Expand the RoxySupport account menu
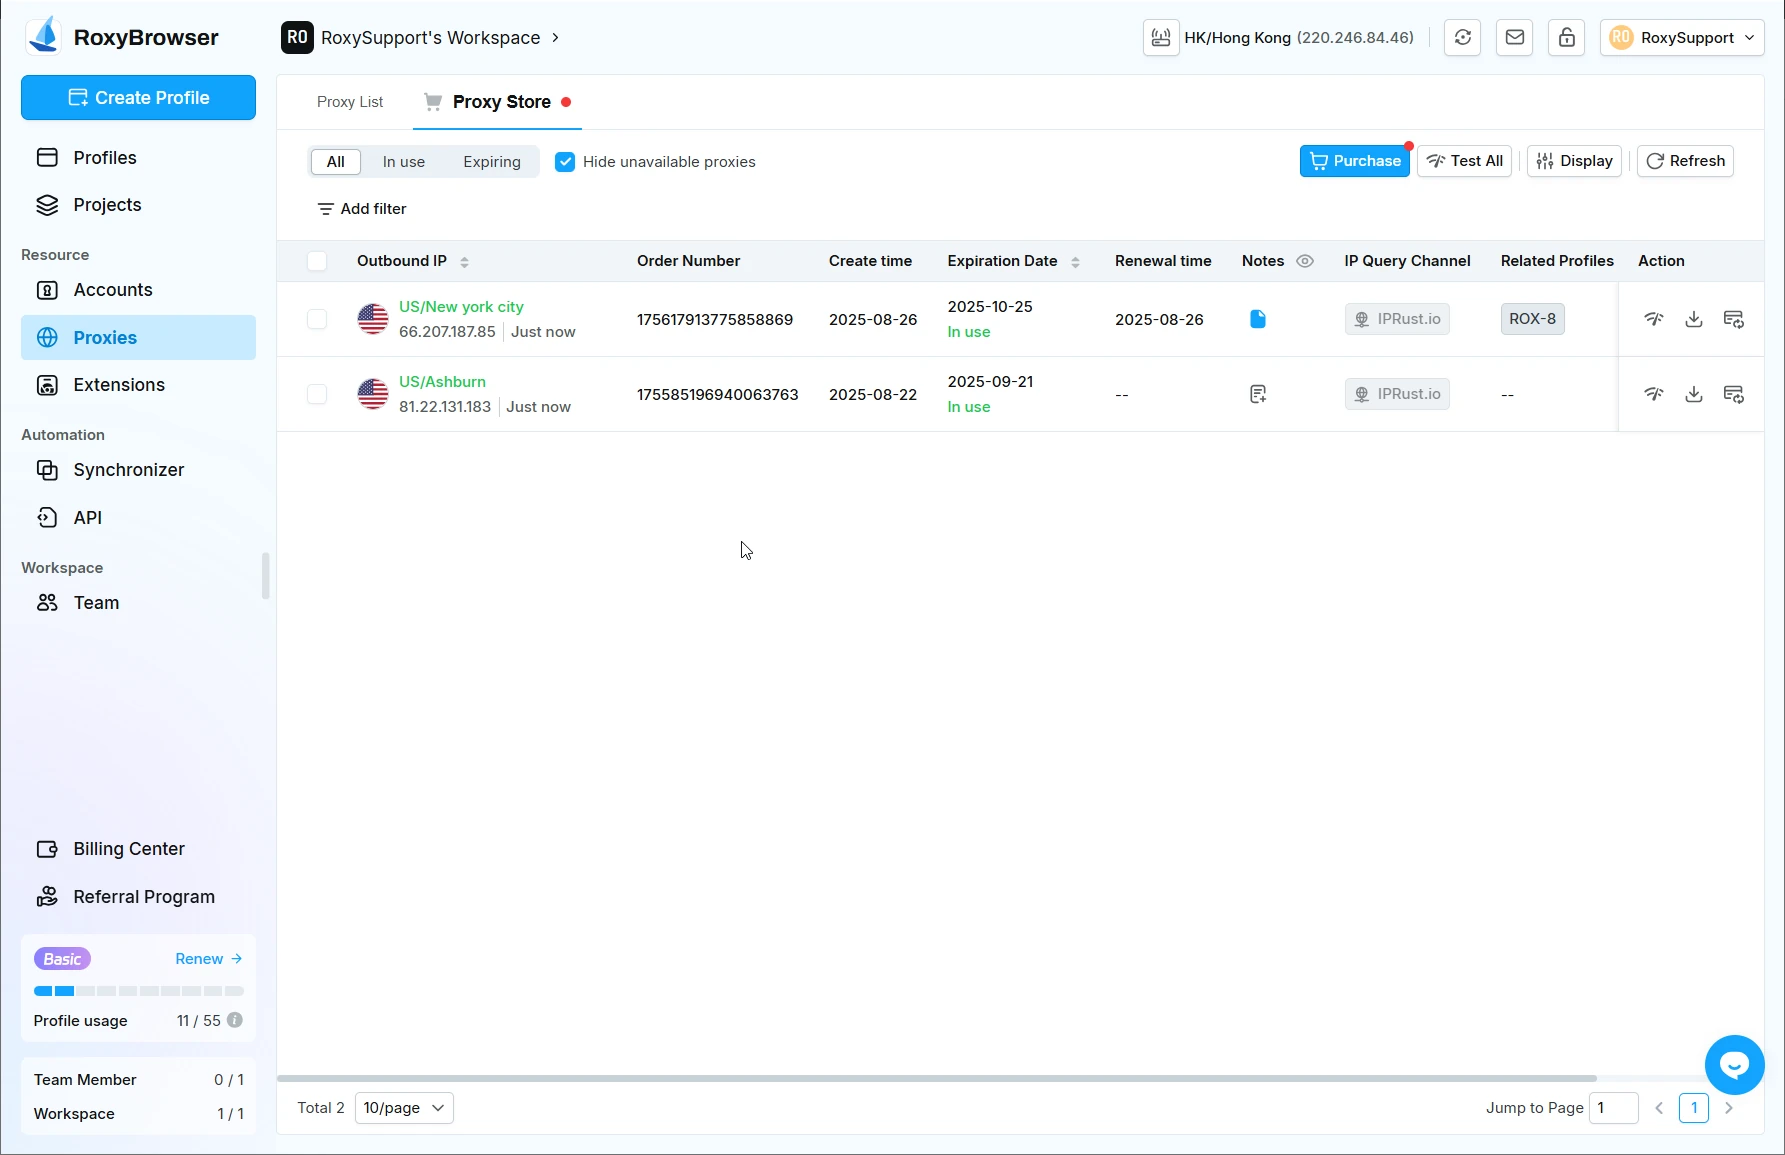This screenshot has width=1785, height=1155. pos(1682,38)
